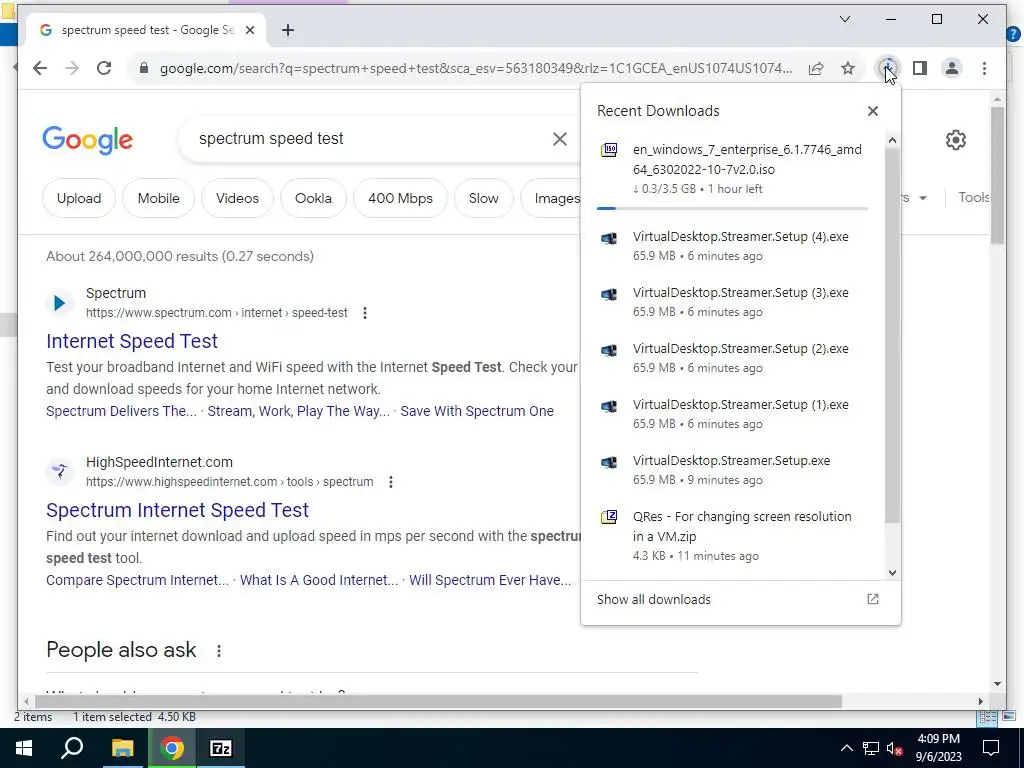Open VirtualDesktop.Streamer.Setup (1).exe download
This screenshot has height=768, width=1024.
point(733,414)
